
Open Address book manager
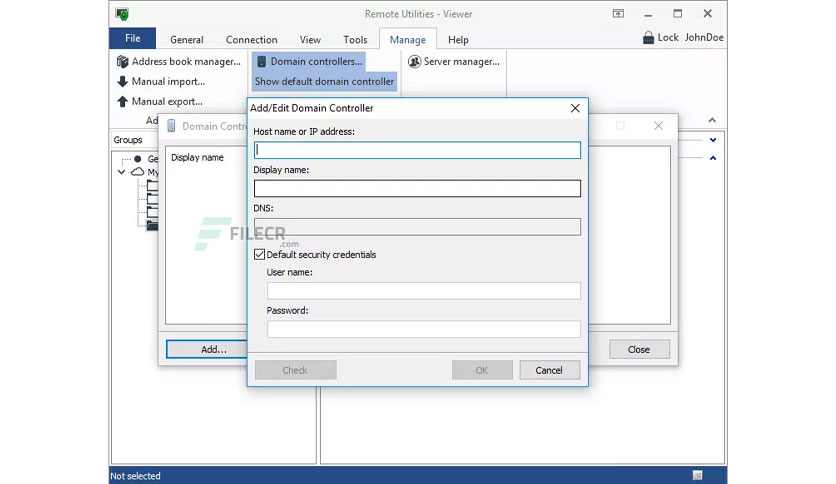(179, 62)
